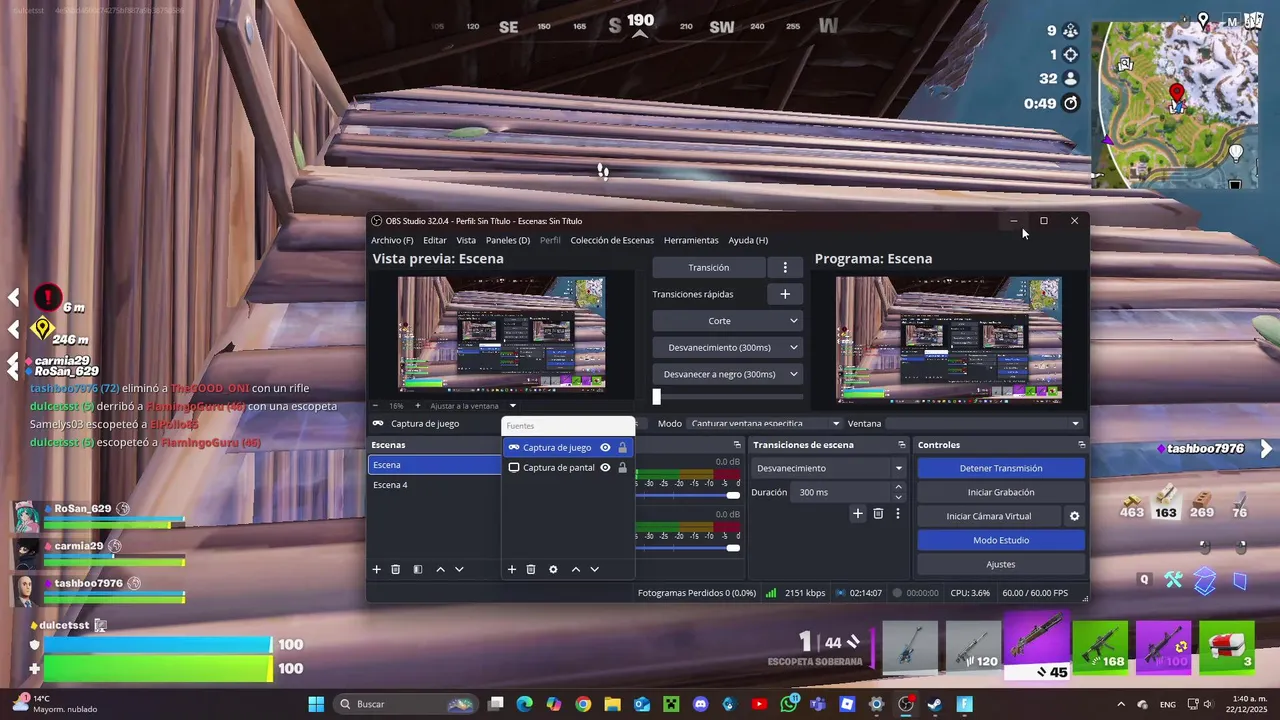Toggle lock on Captura de pantal source
1280x720 pixels.
[x=622, y=467]
